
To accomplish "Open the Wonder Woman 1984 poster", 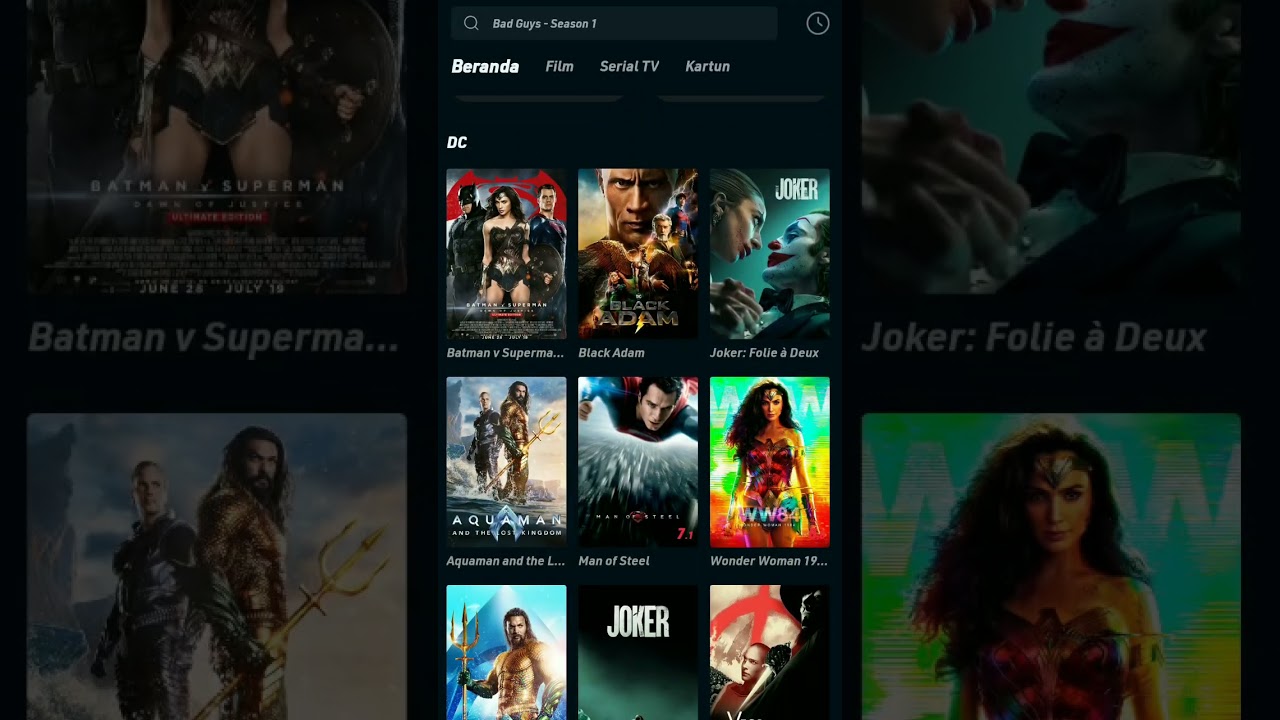I will 770,462.
